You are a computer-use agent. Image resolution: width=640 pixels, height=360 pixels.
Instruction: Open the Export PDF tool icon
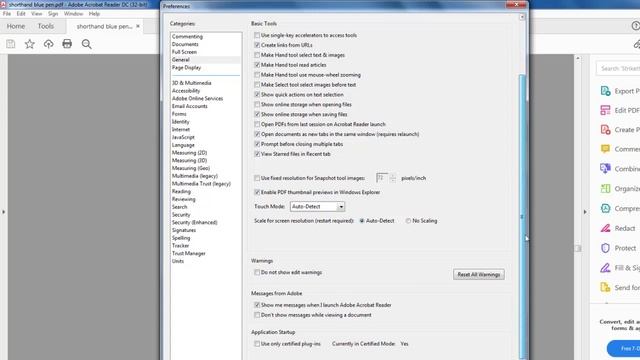[x=605, y=91]
